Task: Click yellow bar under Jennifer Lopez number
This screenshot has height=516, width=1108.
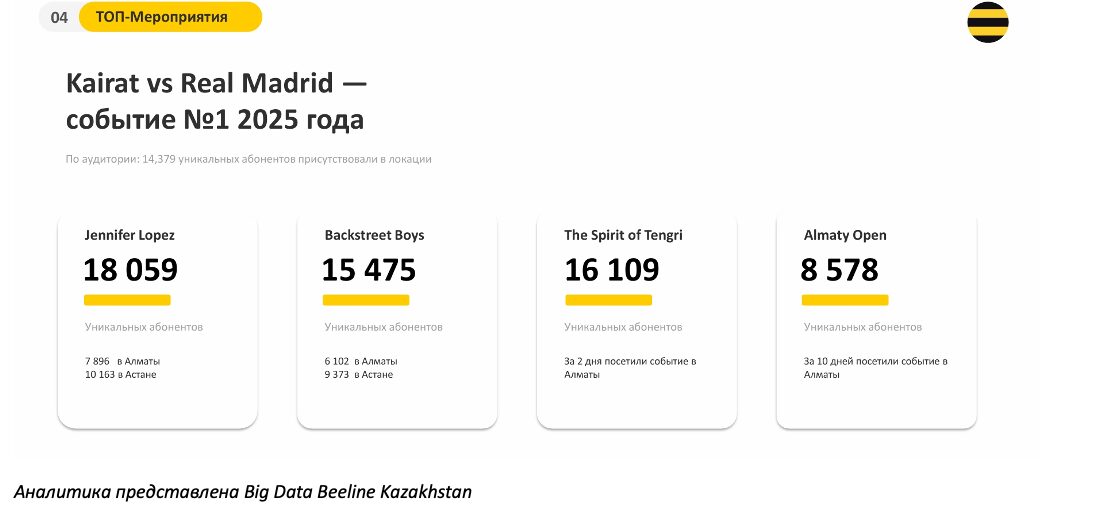Action: [x=127, y=300]
